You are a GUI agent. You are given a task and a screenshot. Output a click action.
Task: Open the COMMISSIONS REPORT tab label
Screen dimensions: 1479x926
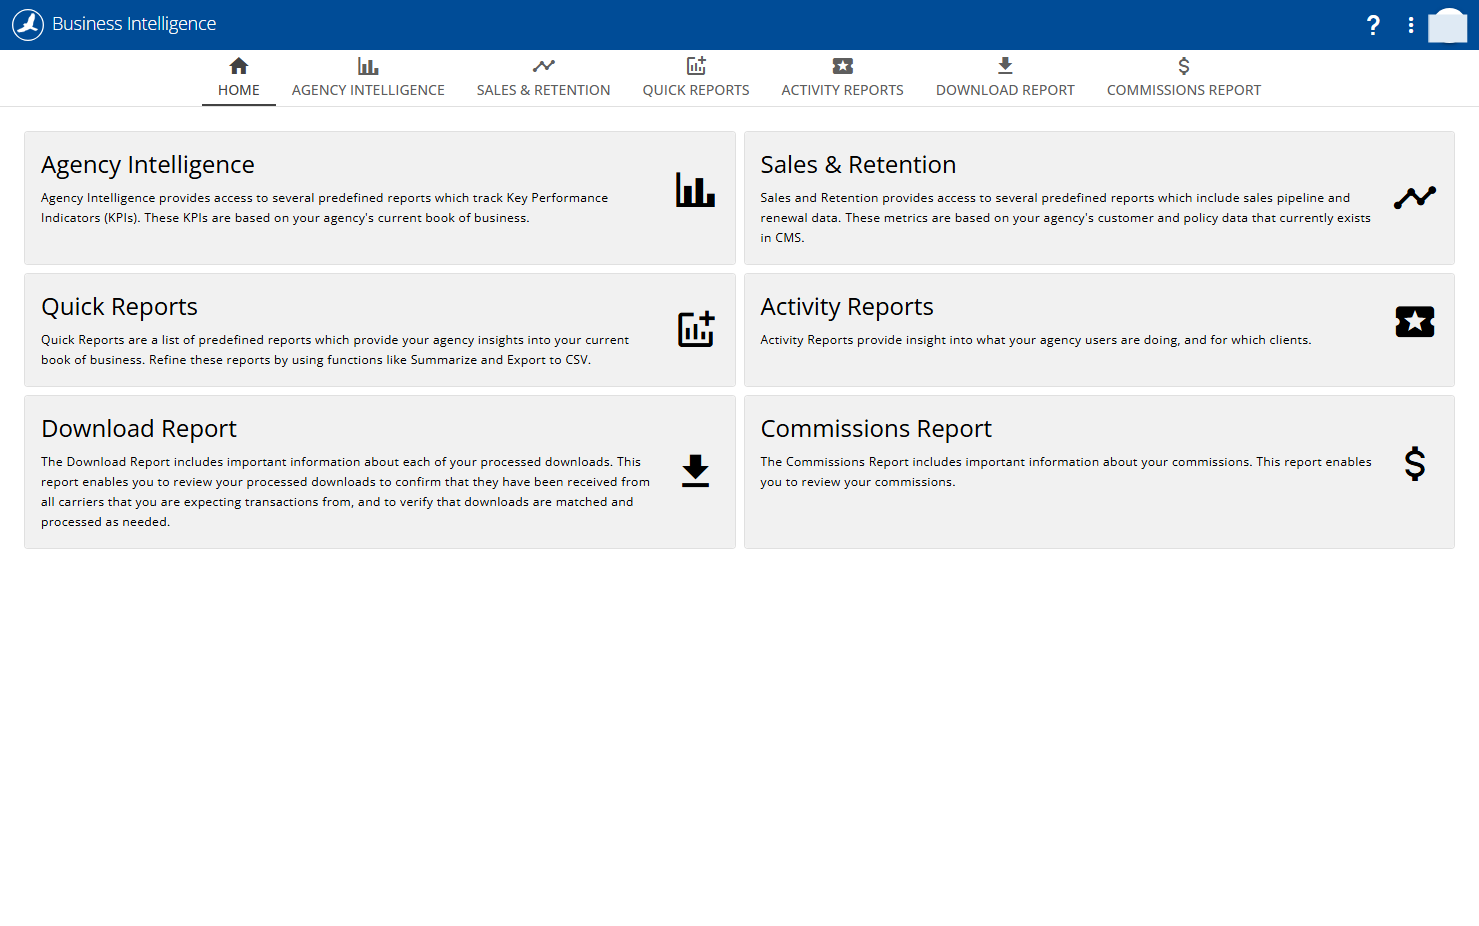(1184, 90)
